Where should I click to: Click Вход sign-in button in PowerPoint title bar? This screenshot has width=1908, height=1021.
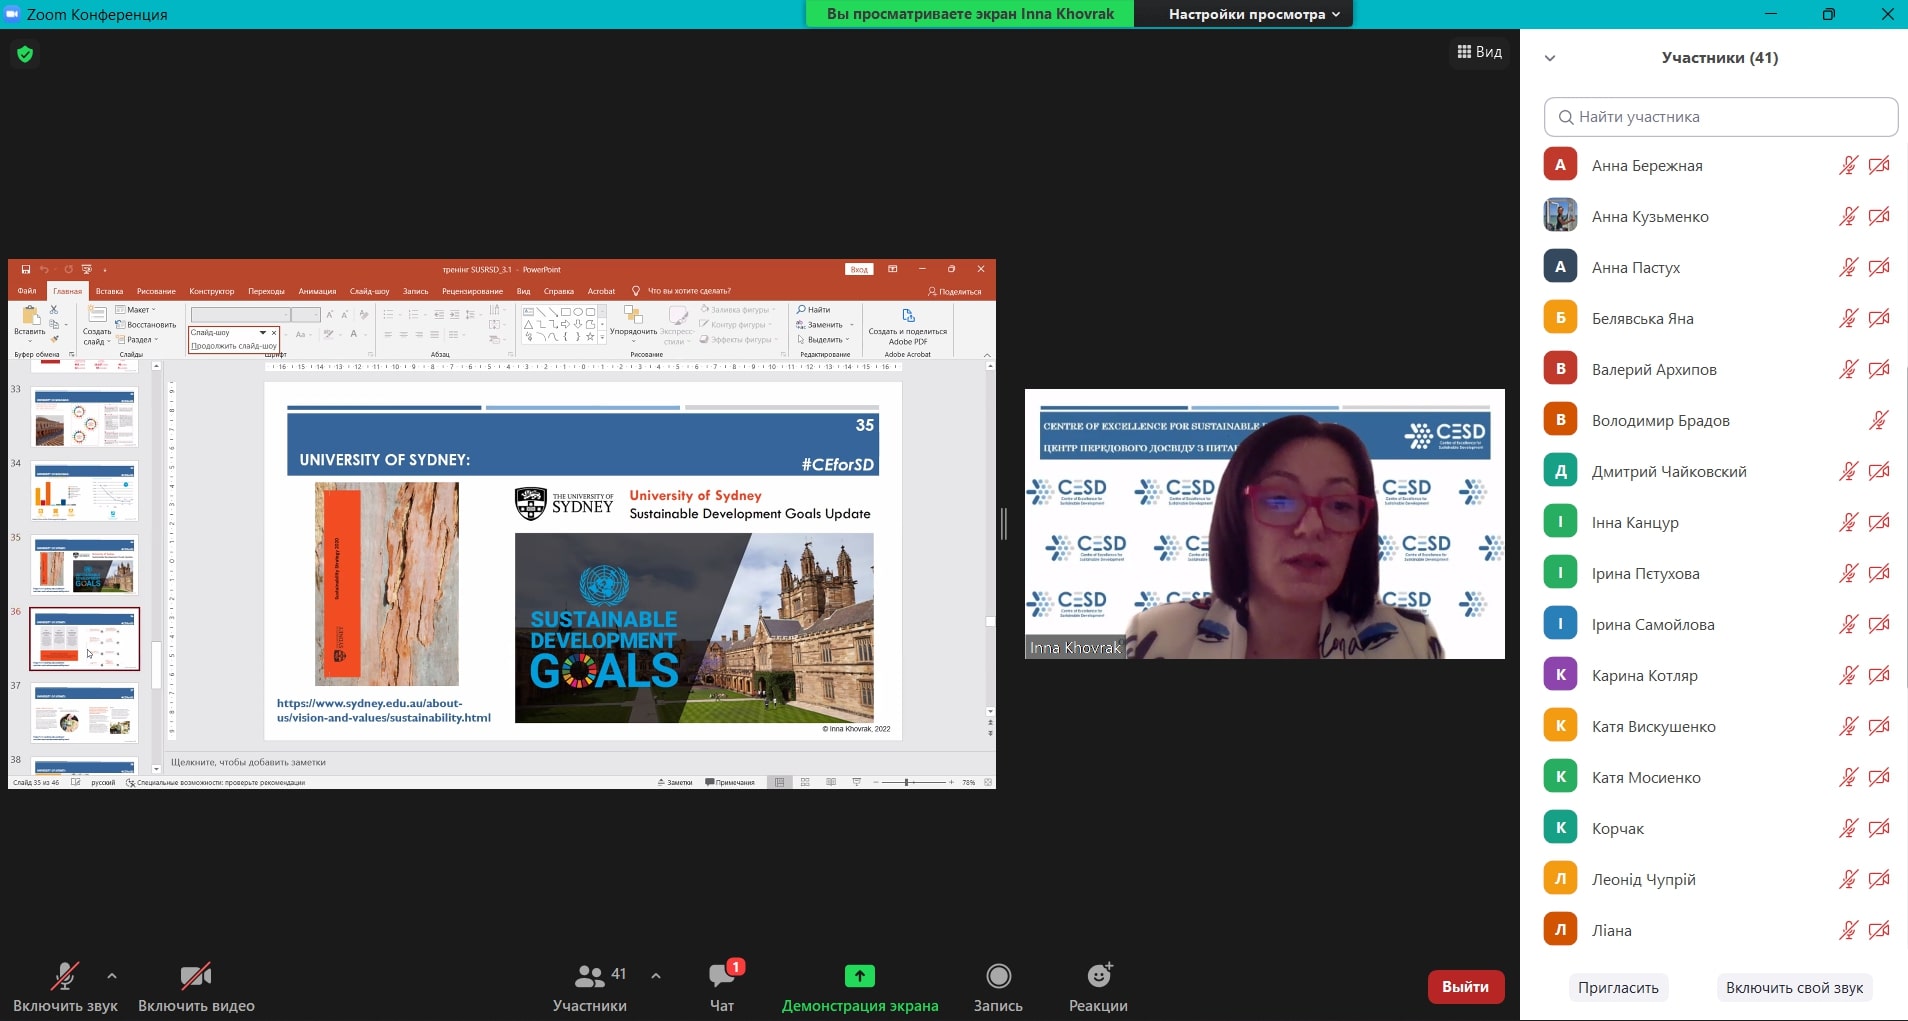(859, 269)
